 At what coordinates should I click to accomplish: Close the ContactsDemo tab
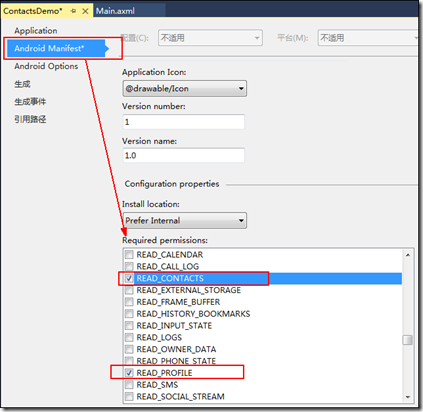[x=85, y=11]
